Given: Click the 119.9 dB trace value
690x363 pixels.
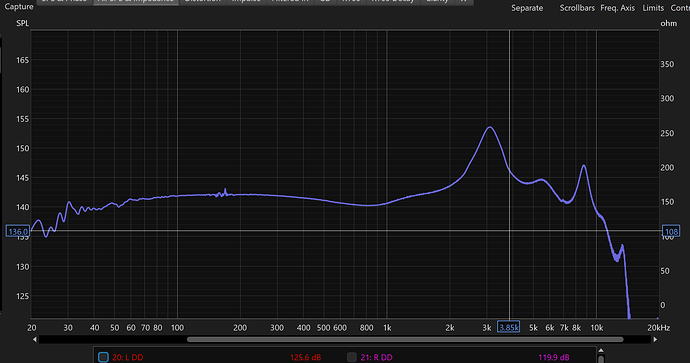Looking at the screenshot, I should tap(554, 357).
